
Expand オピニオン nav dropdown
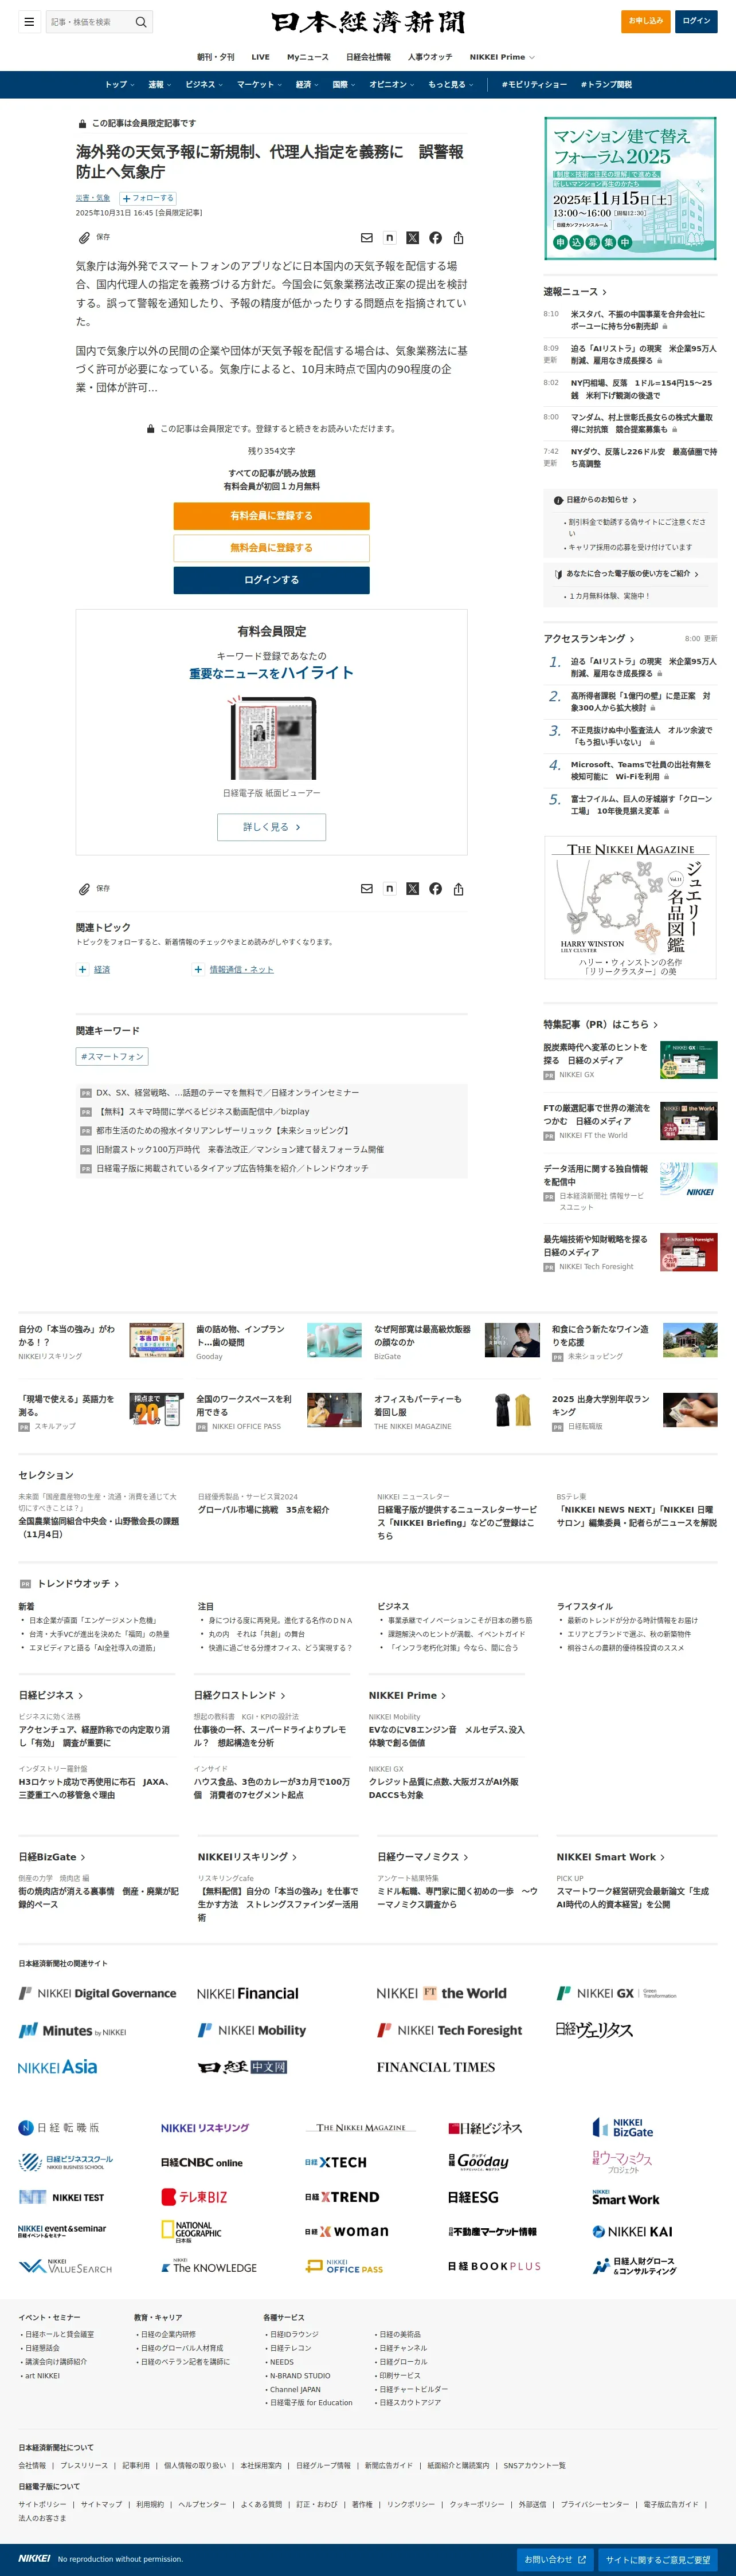pos(392,85)
